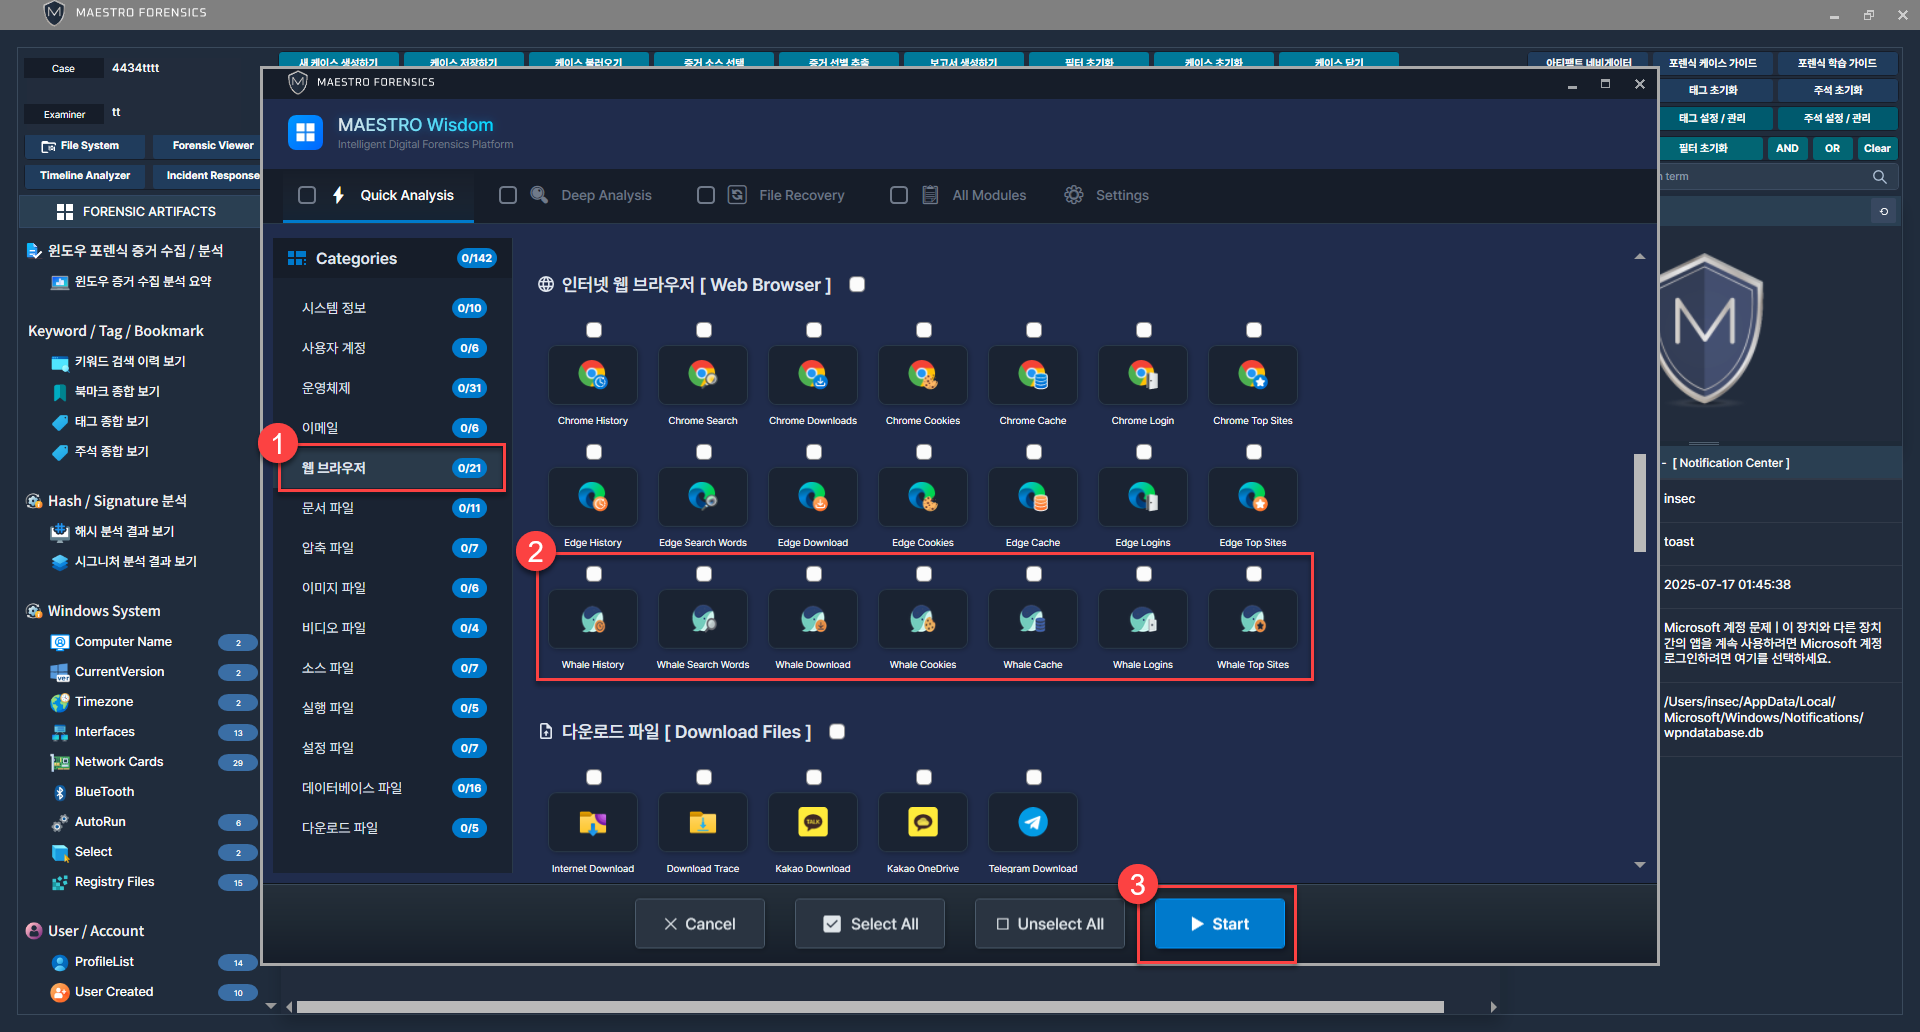Click the Telegram Download icon
The height and width of the screenshot is (1032, 1920).
click(1032, 823)
